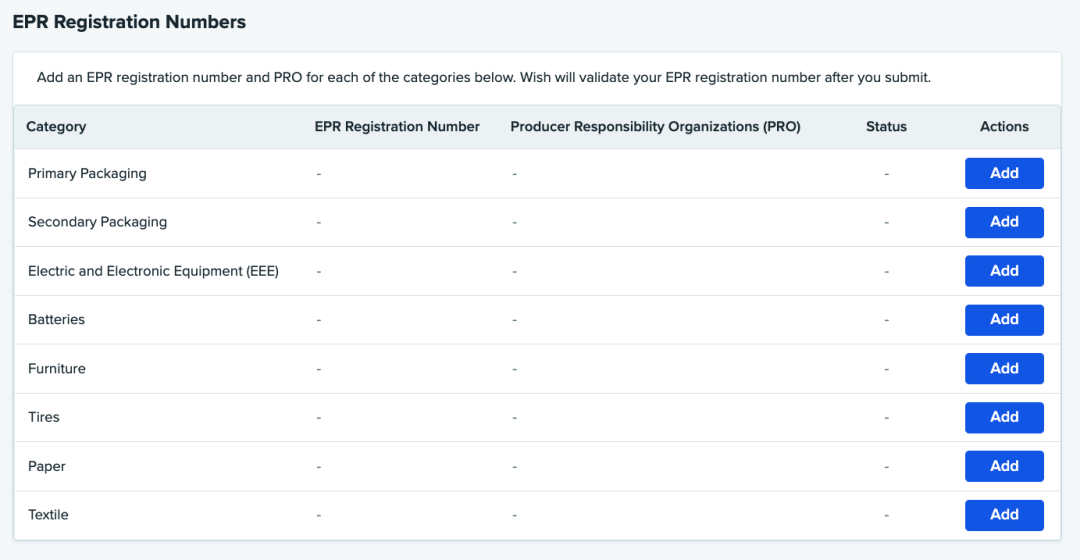Add a registration number for Furniture
1080x560 pixels.
[x=1004, y=368]
